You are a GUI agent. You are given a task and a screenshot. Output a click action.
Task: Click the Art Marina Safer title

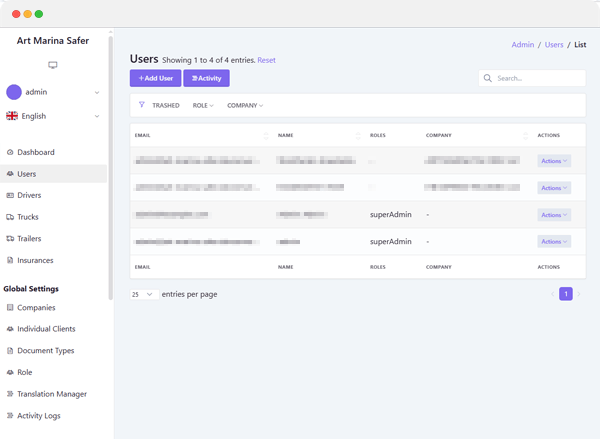(53, 41)
